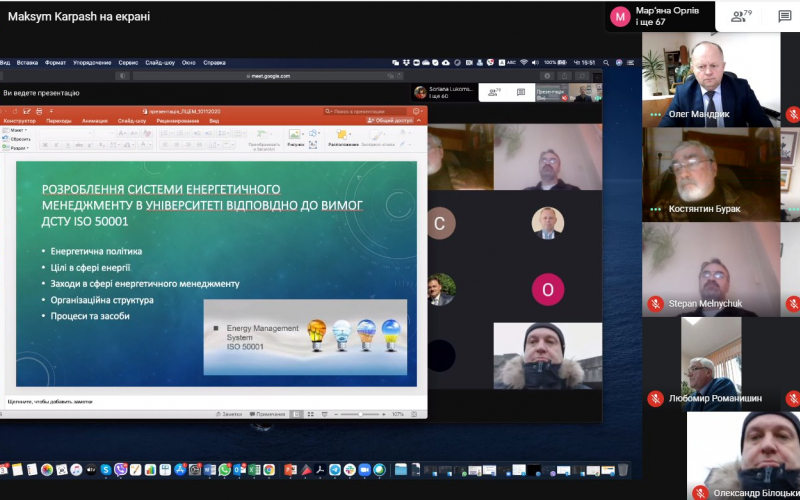This screenshot has height=500, width=800.
Task: Click the meet.google.com address bar
Action: coord(268,76)
